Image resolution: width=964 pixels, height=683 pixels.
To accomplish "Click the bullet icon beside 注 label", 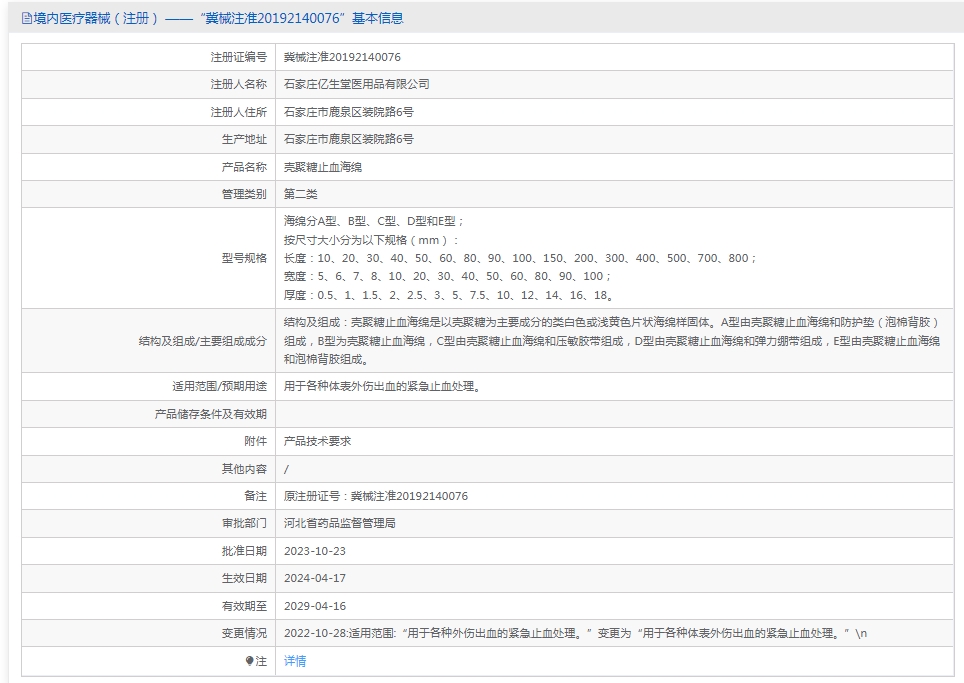I will point(249,661).
